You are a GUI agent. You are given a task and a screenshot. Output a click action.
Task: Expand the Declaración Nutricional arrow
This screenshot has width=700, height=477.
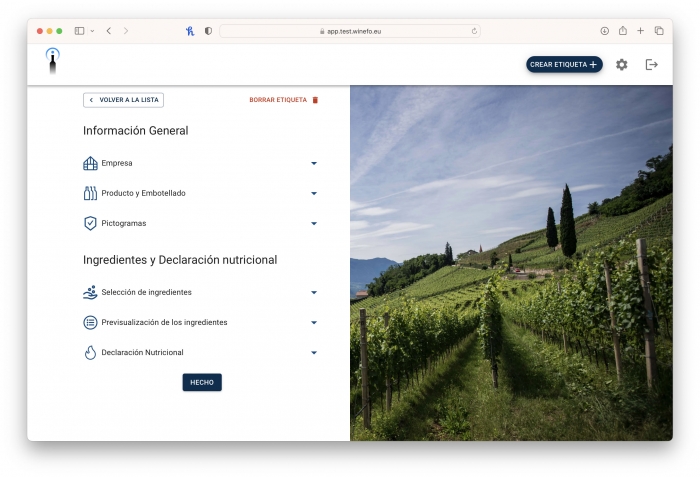(x=314, y=352)
